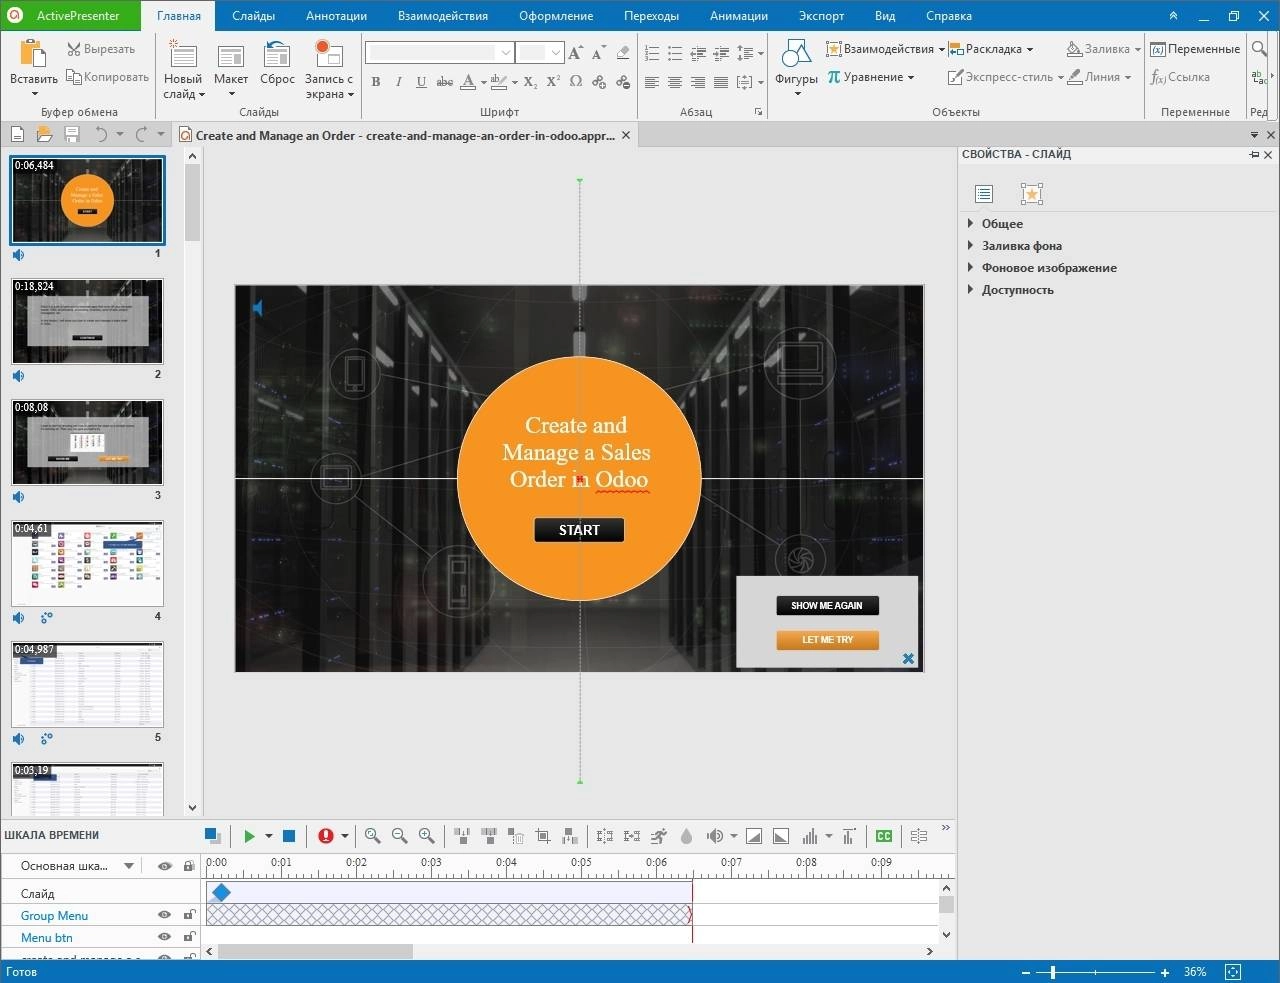This screenshot has height=983, width=1280.
Task: Click the Equation (Уравнение) button
Action: (x=870, y=77)
